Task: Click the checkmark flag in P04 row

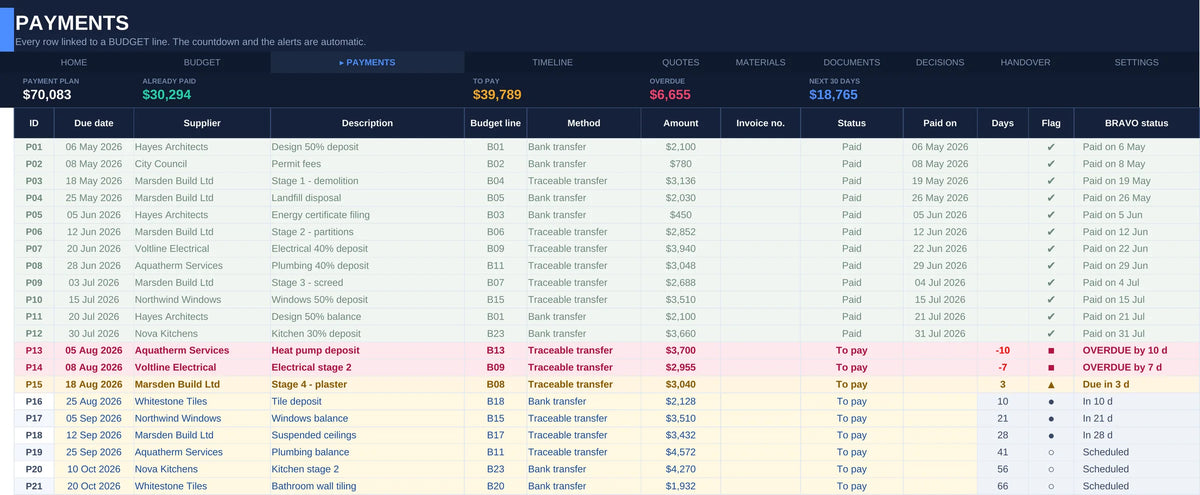Action: click(1051, 198)
